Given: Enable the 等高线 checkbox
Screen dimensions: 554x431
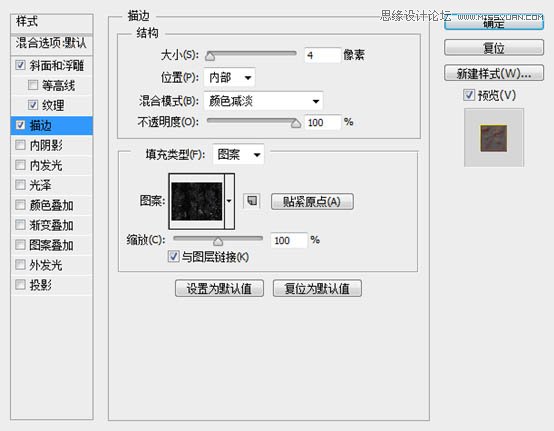Looking at the screenshot, I should 33,85.
